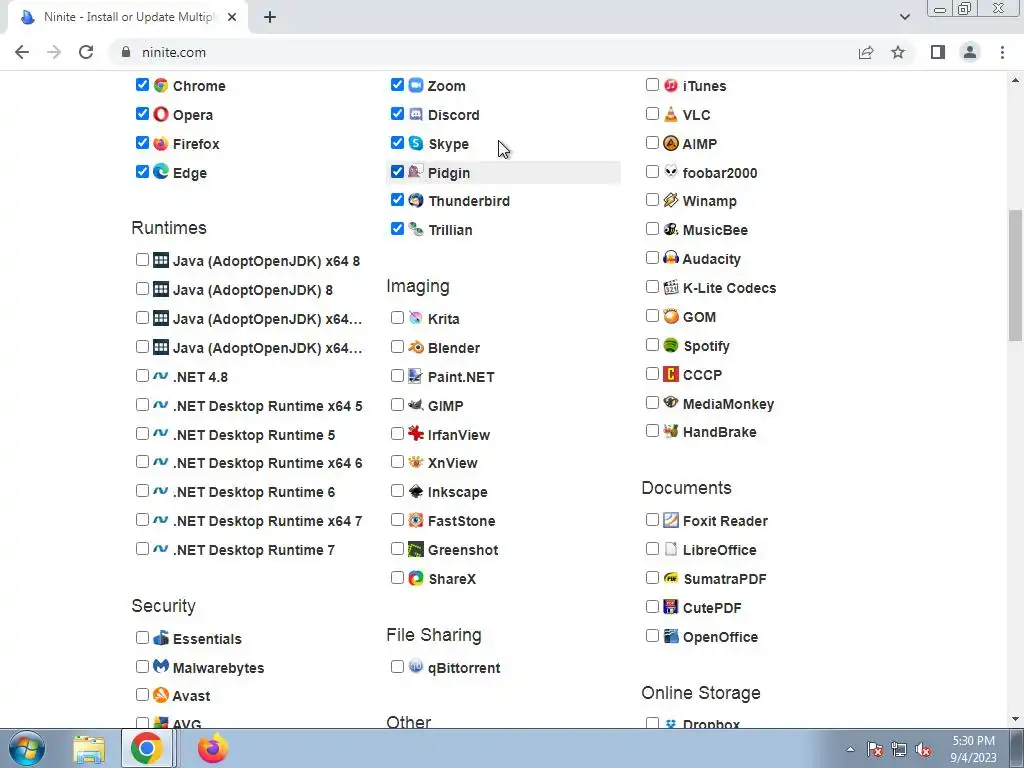
Task: Click the Zoom camera icon
Action: pos(416,85)
